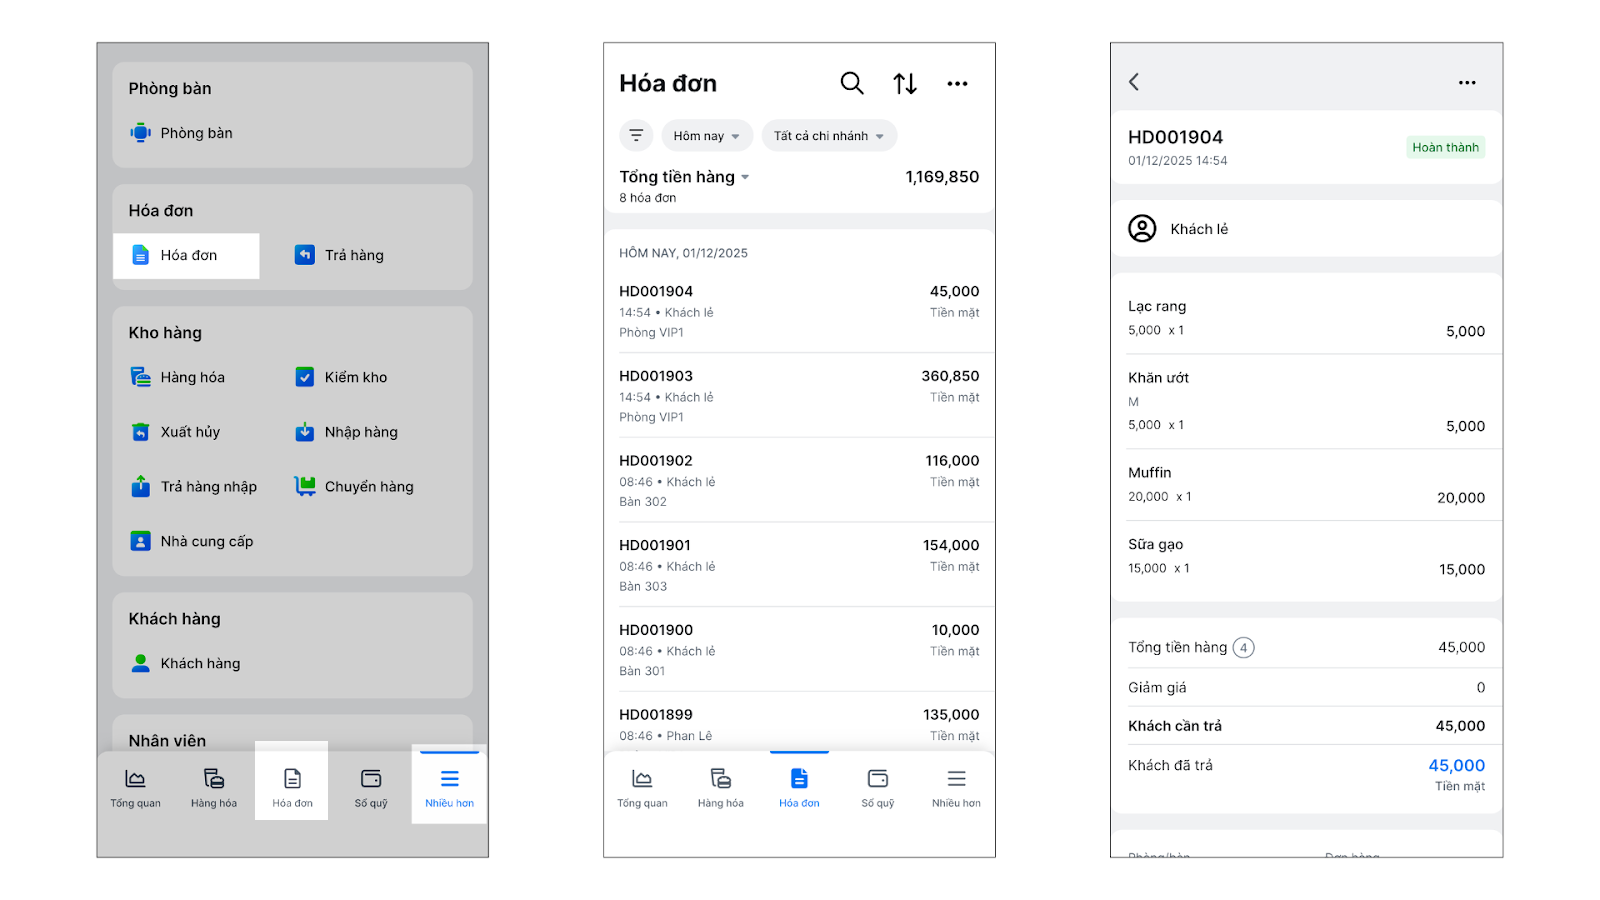Open Nhập hàng under Kho hàng

[346, 432]
